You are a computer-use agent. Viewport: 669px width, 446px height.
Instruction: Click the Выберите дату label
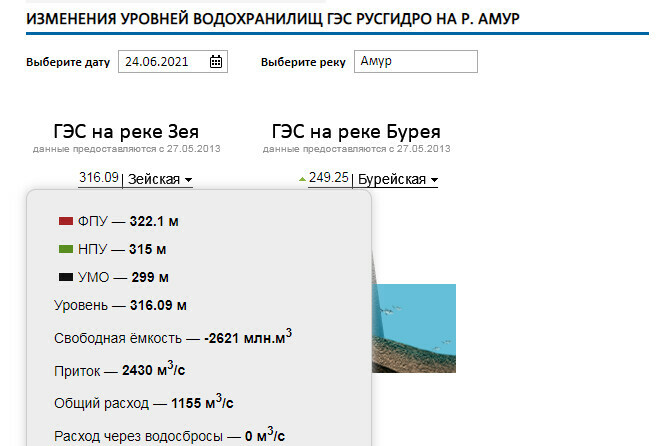(x=68, y=62)
